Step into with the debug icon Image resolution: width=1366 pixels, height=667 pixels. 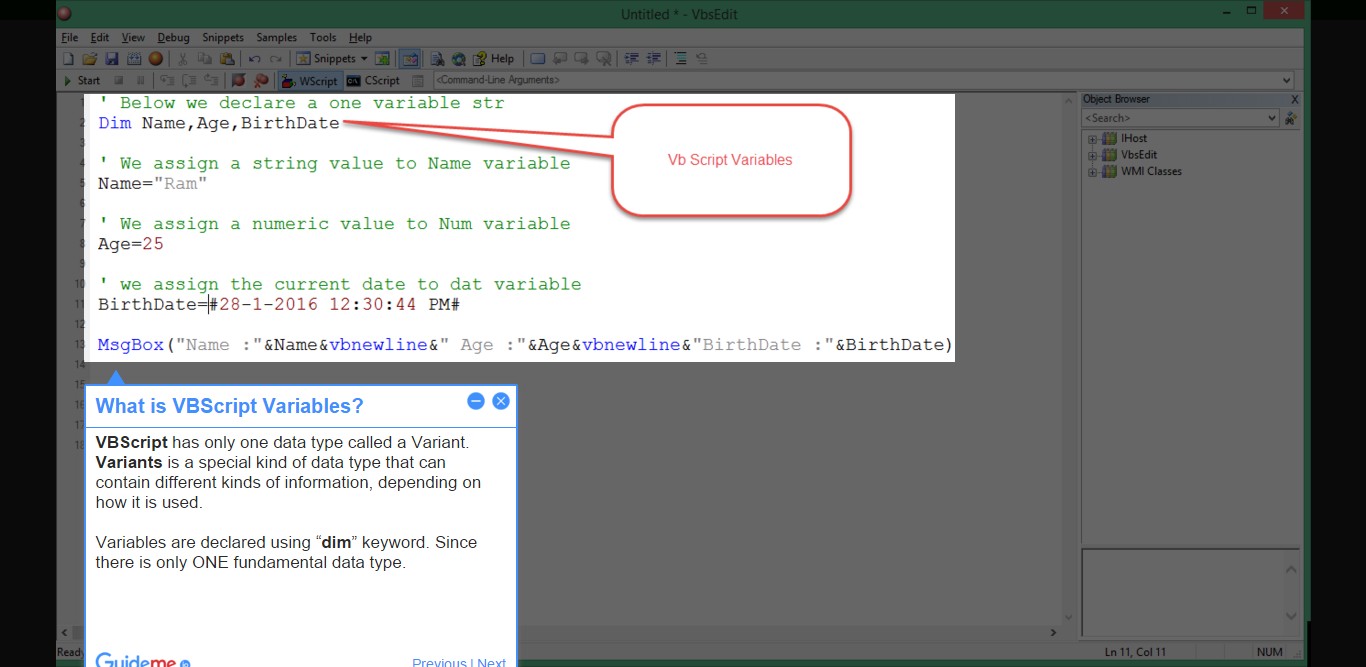tap(167, 81)
